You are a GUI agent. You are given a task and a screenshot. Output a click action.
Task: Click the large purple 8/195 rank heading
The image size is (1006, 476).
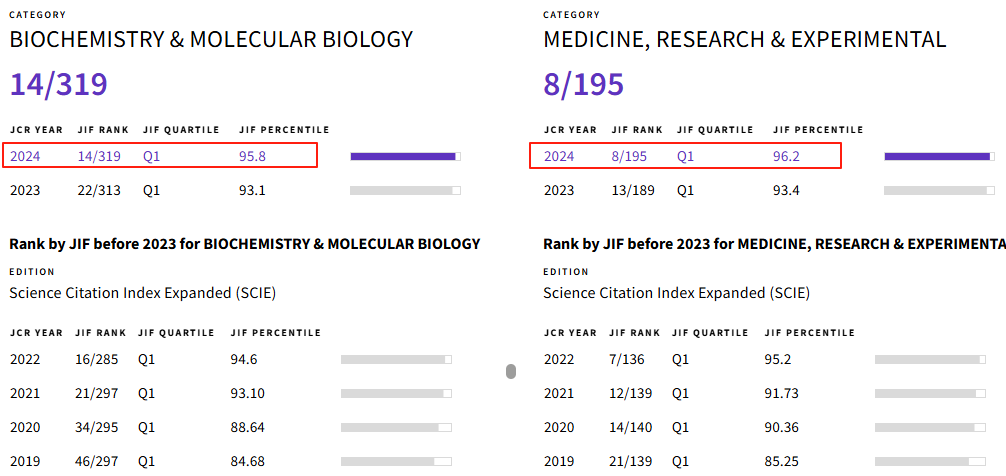point(583,84)
